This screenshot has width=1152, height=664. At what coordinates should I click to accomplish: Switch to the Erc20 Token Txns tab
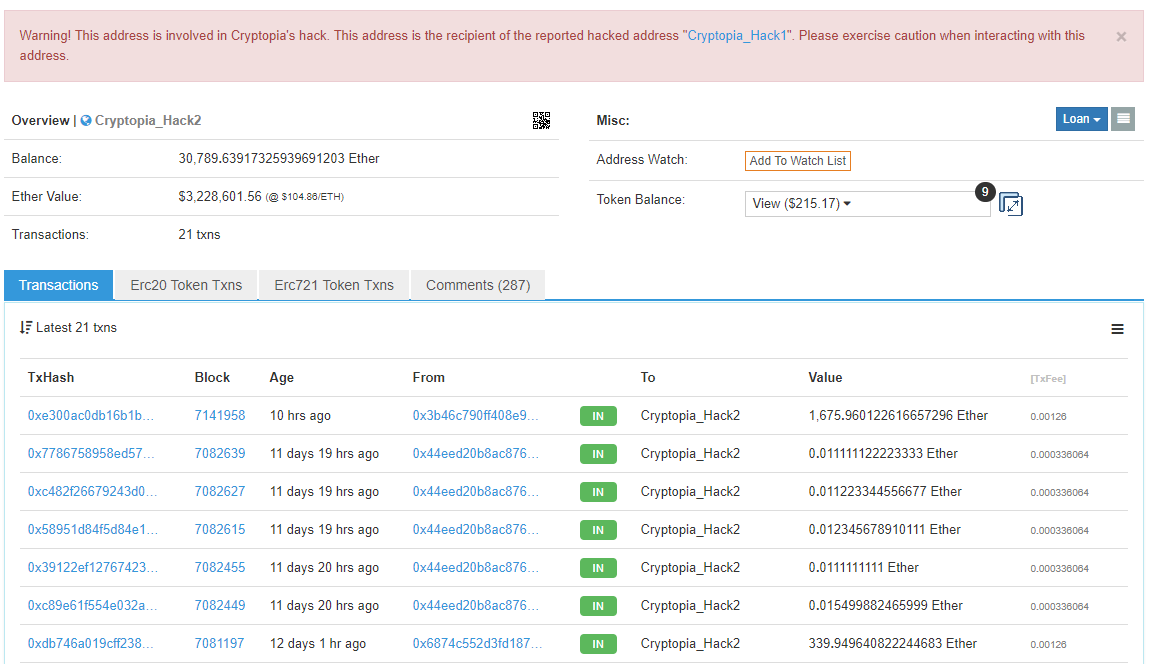pos(186,285)
